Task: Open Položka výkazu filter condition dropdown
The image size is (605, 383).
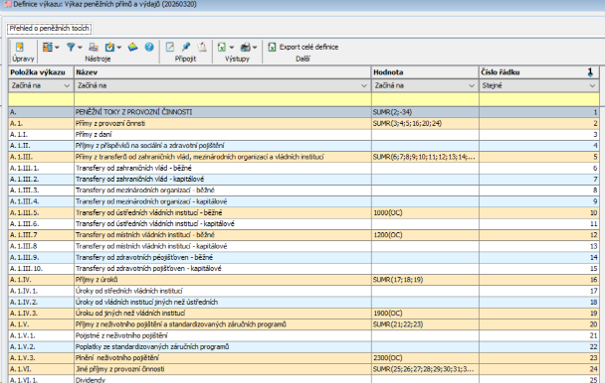Action: point(67,86)
